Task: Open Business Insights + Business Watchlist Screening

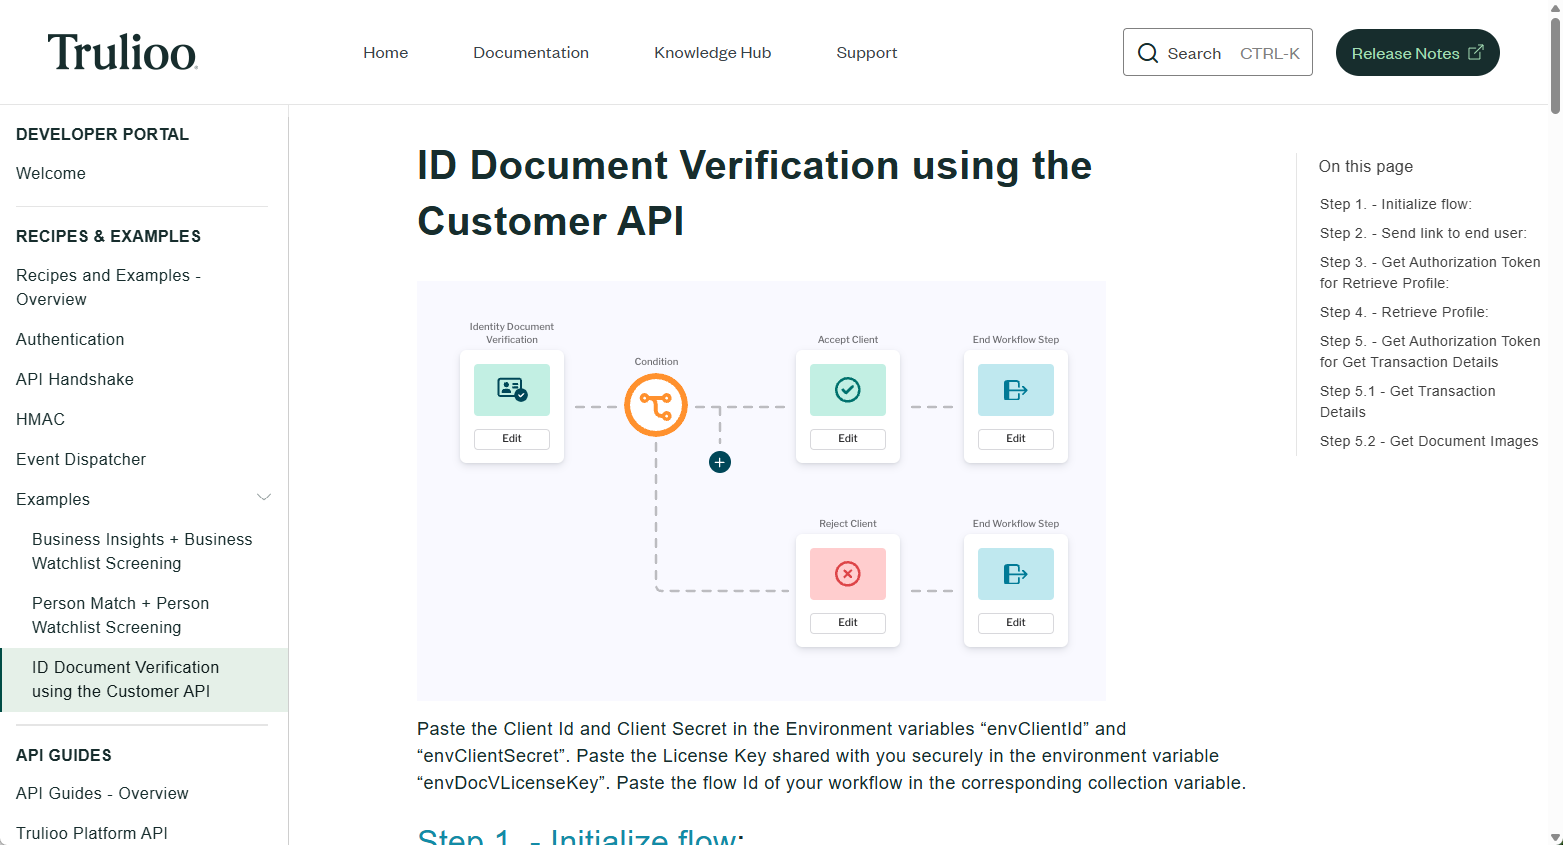Action: pos(142,551)
